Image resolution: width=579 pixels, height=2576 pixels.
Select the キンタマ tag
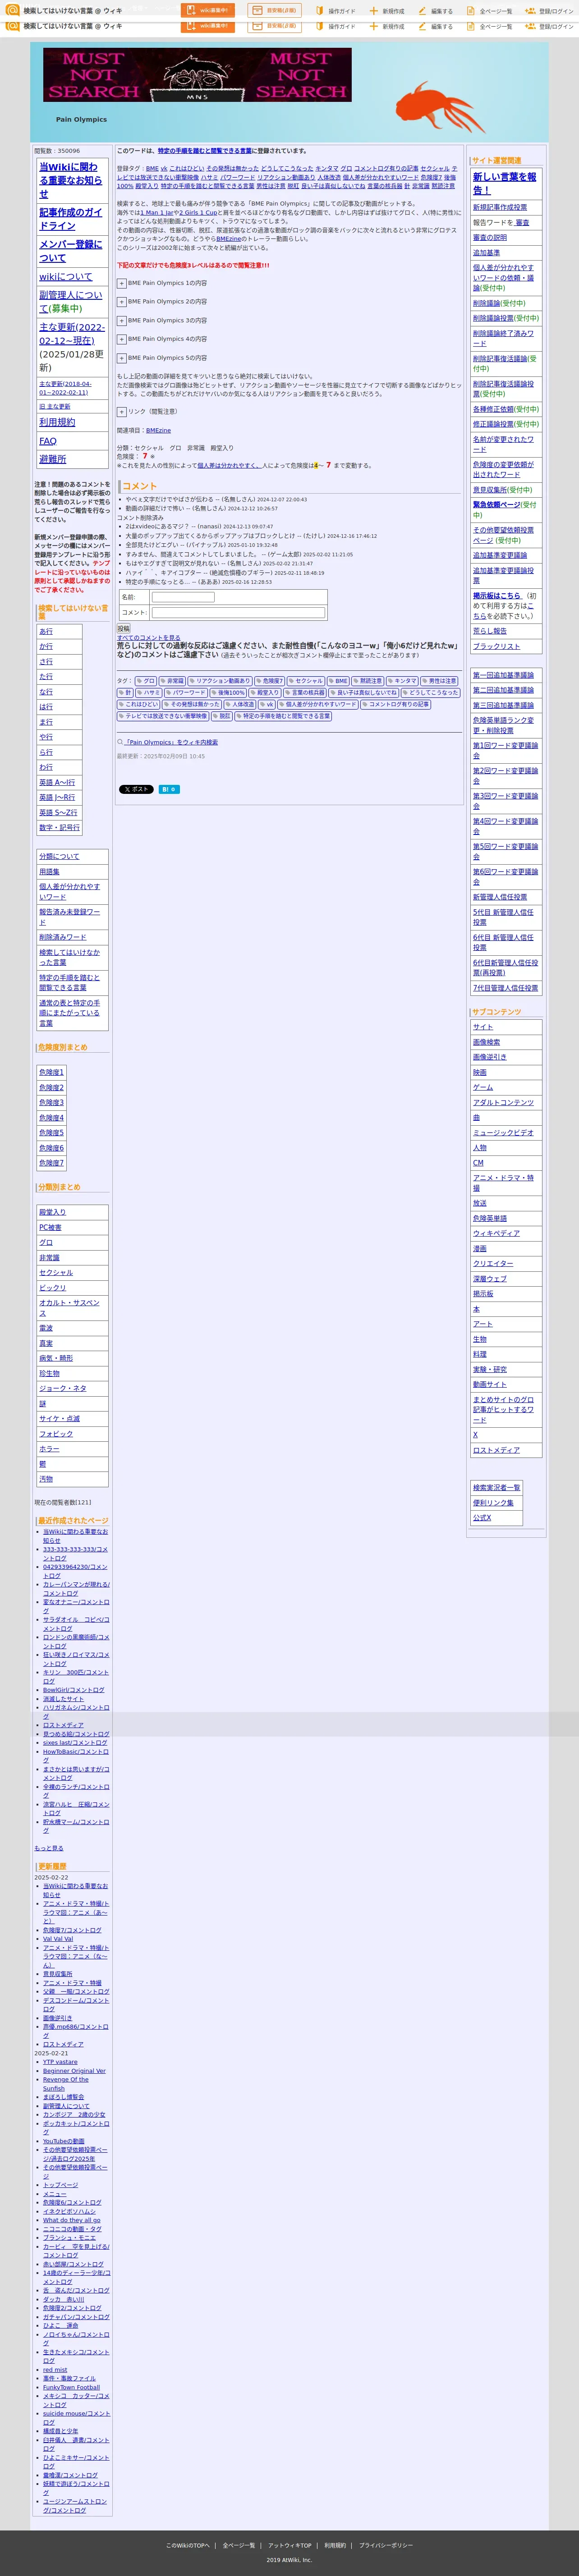402,681
